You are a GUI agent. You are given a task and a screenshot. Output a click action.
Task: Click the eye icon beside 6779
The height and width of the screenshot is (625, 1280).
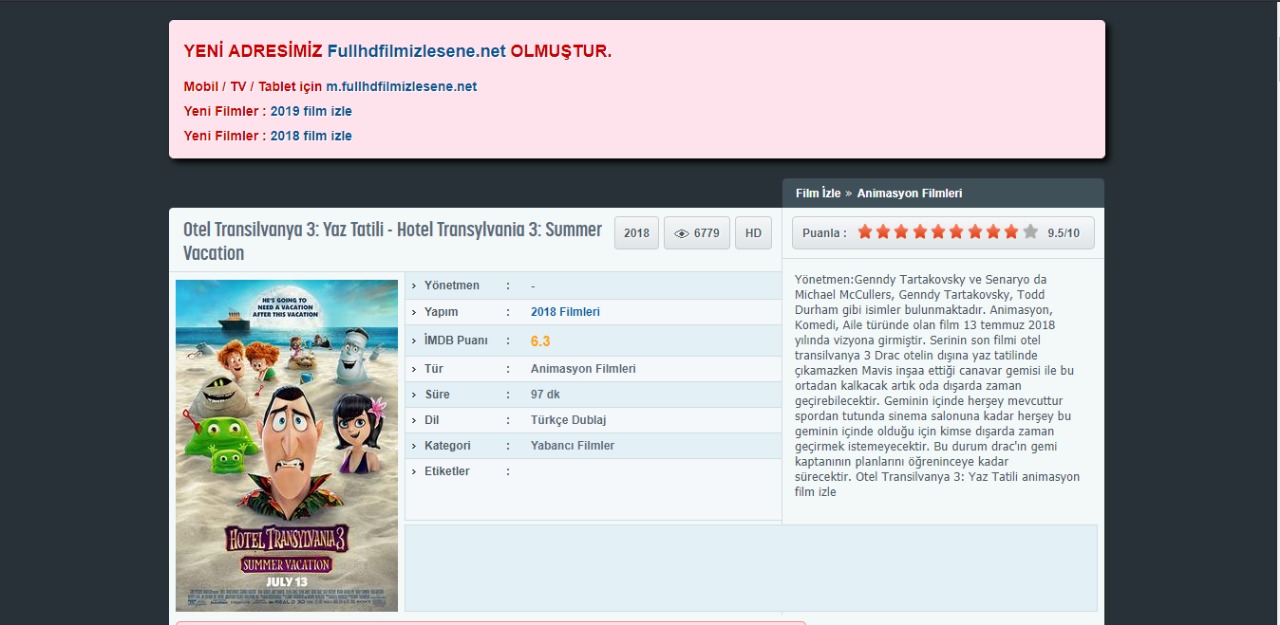tap(682, 233)
